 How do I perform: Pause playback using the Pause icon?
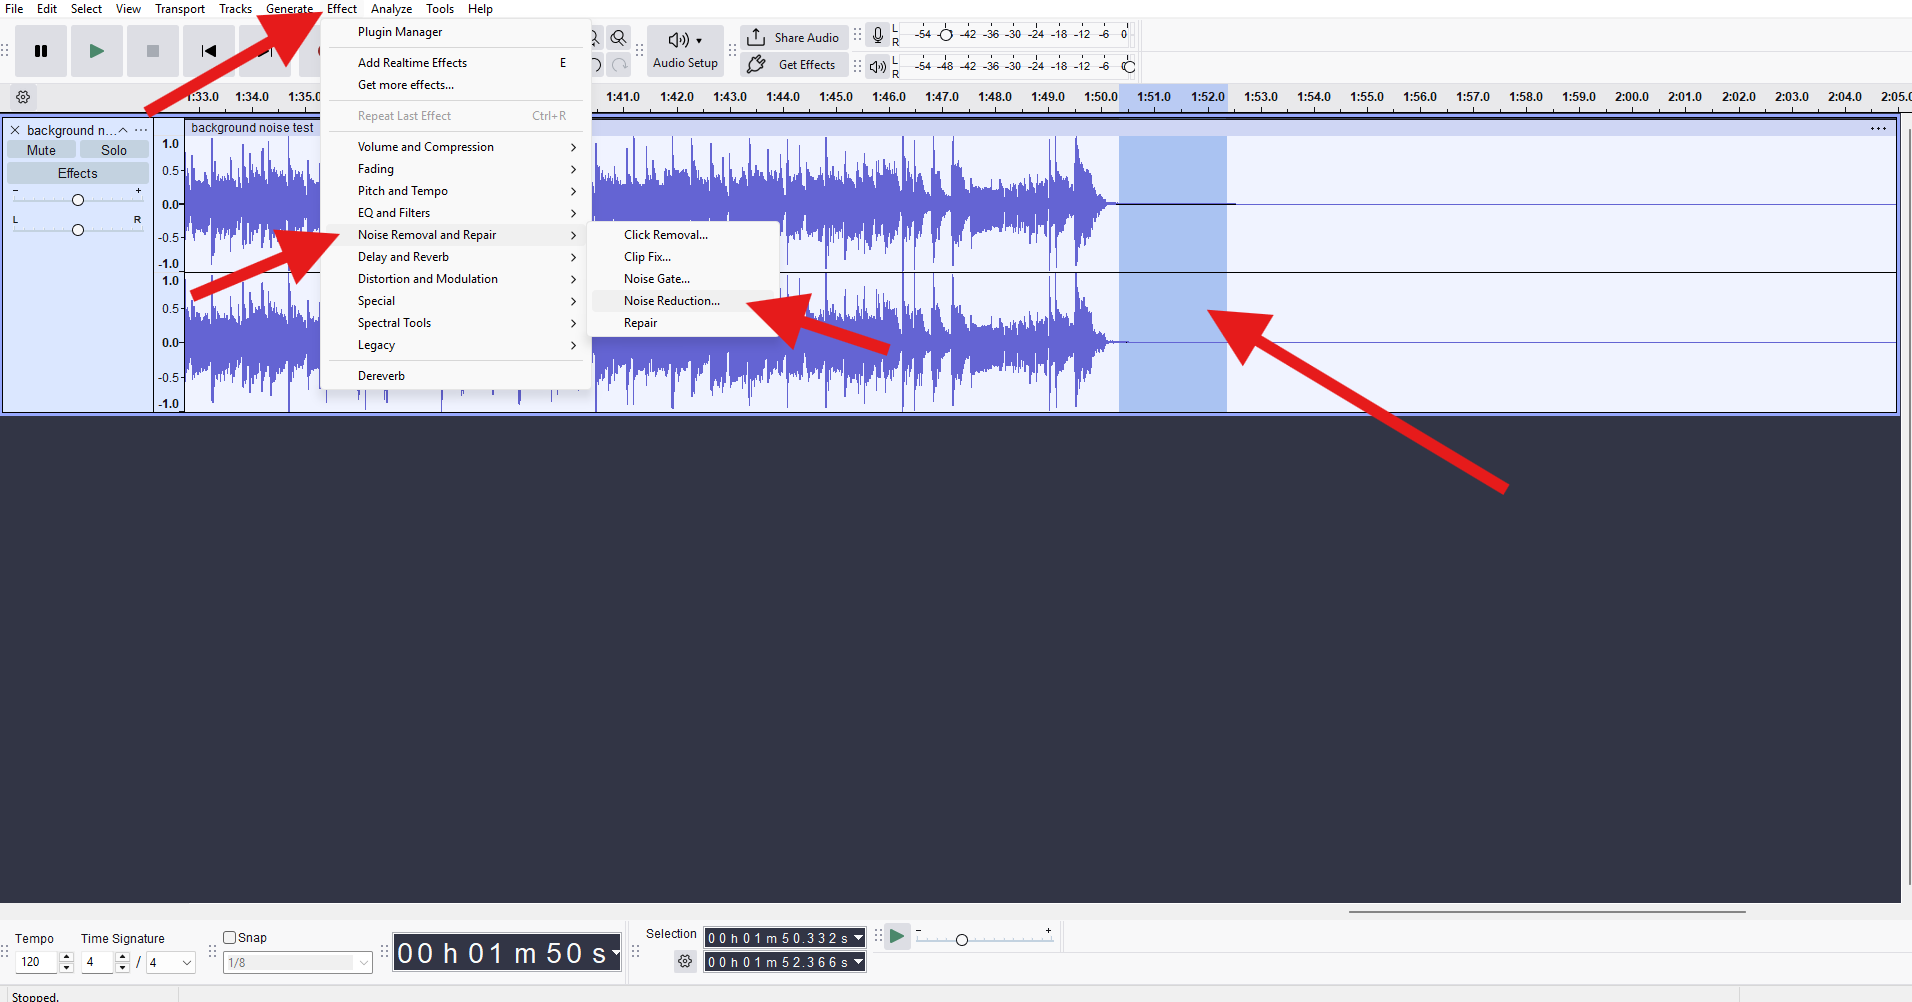coord(40,50)
